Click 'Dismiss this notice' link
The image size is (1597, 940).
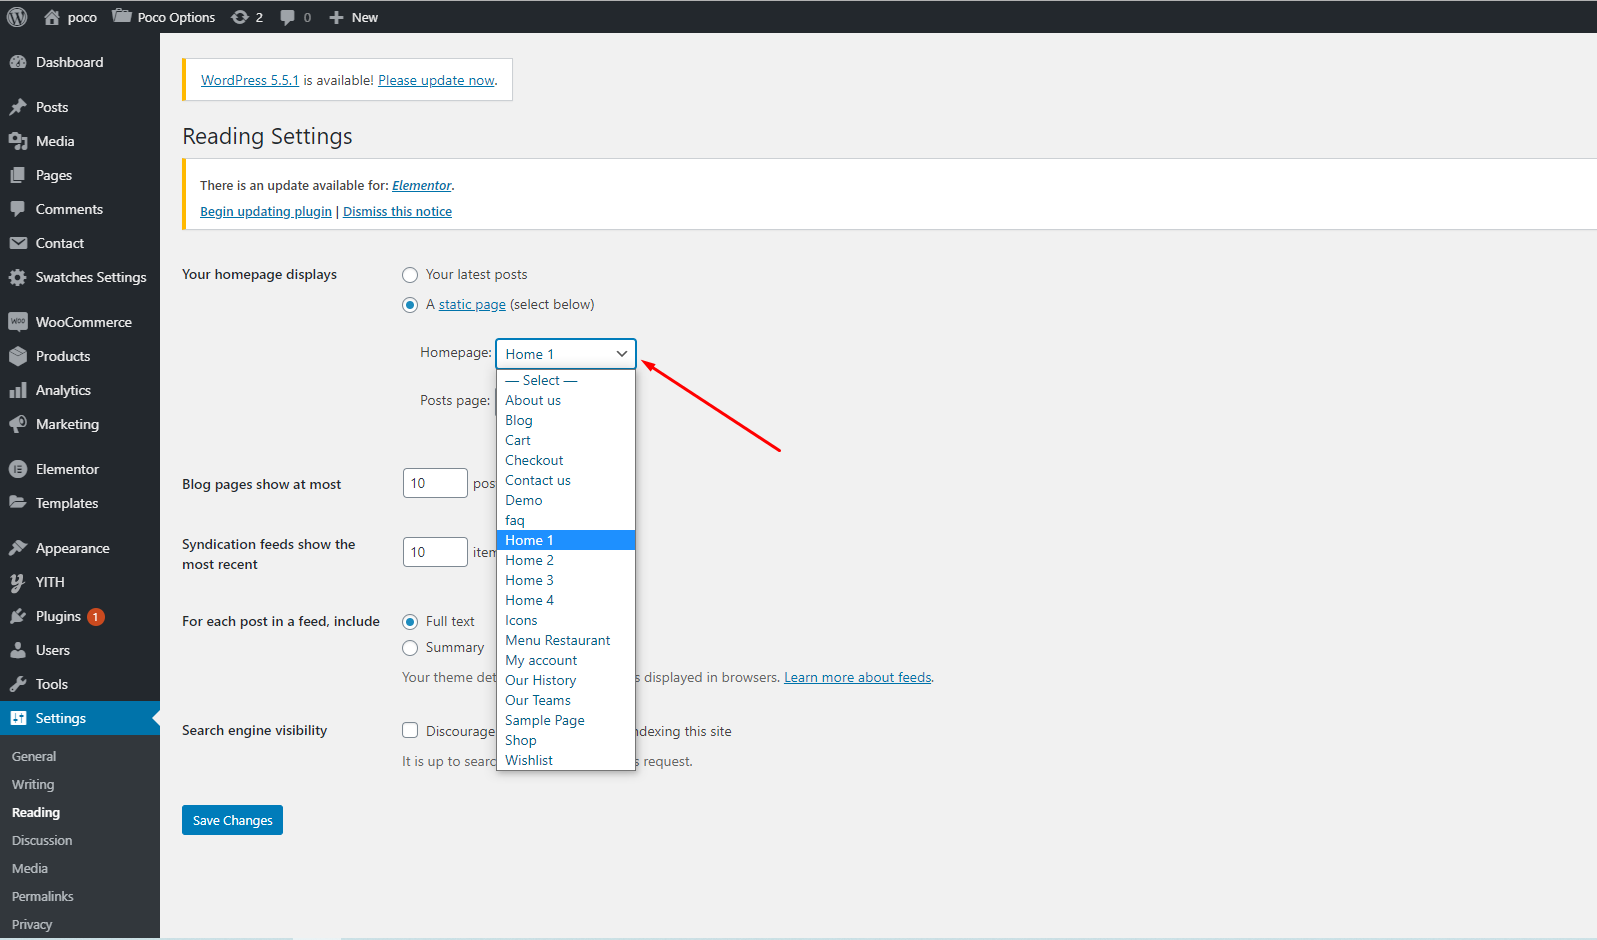pyautogui.click(x=397, y=211)
